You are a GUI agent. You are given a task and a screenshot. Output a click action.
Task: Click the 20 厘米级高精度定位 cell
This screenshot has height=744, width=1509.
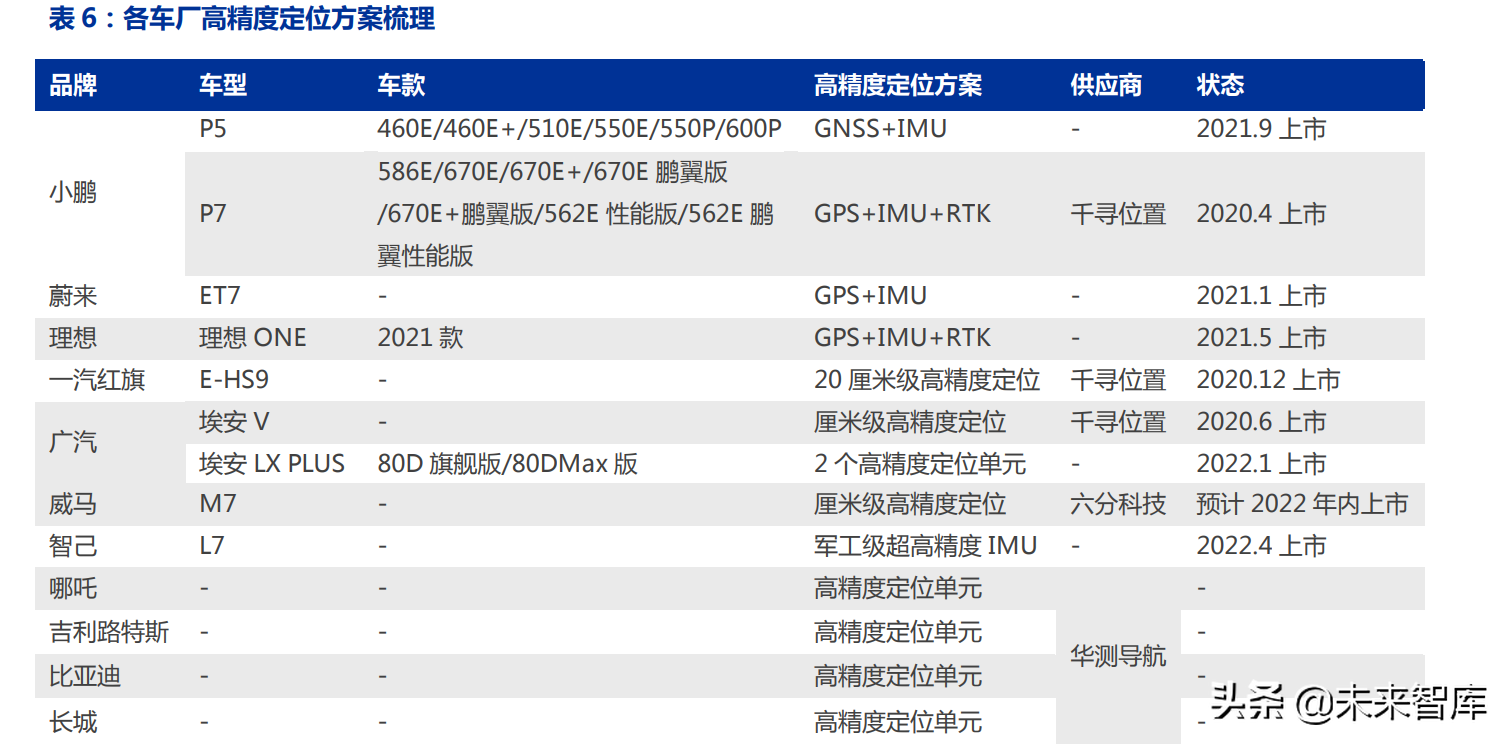click(x=927, y=380)
